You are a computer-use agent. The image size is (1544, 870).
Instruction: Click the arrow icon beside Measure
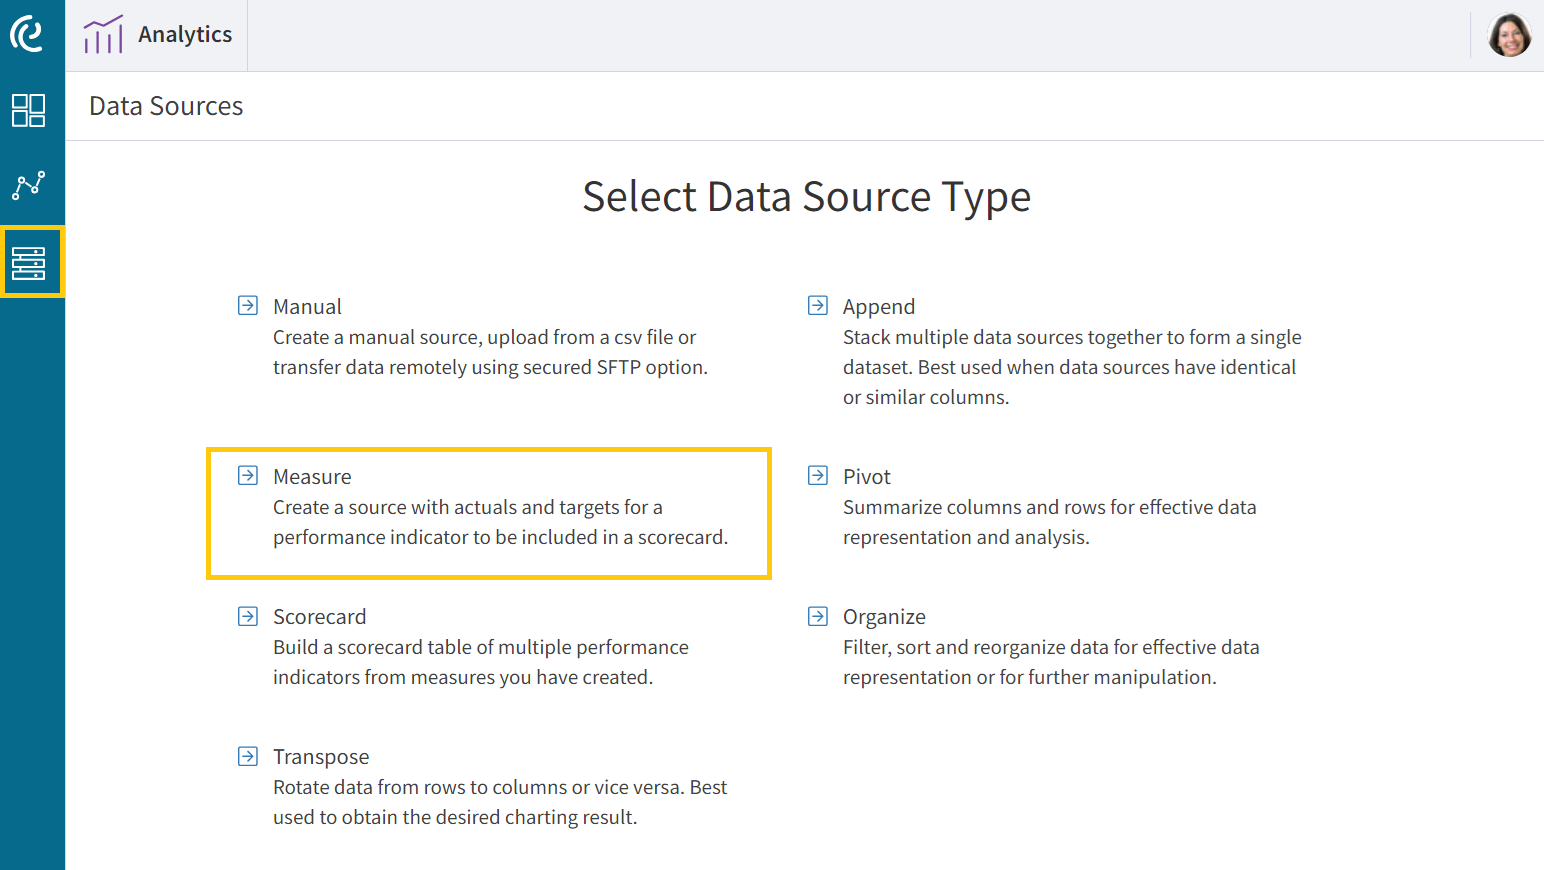(x=247, y=475)
